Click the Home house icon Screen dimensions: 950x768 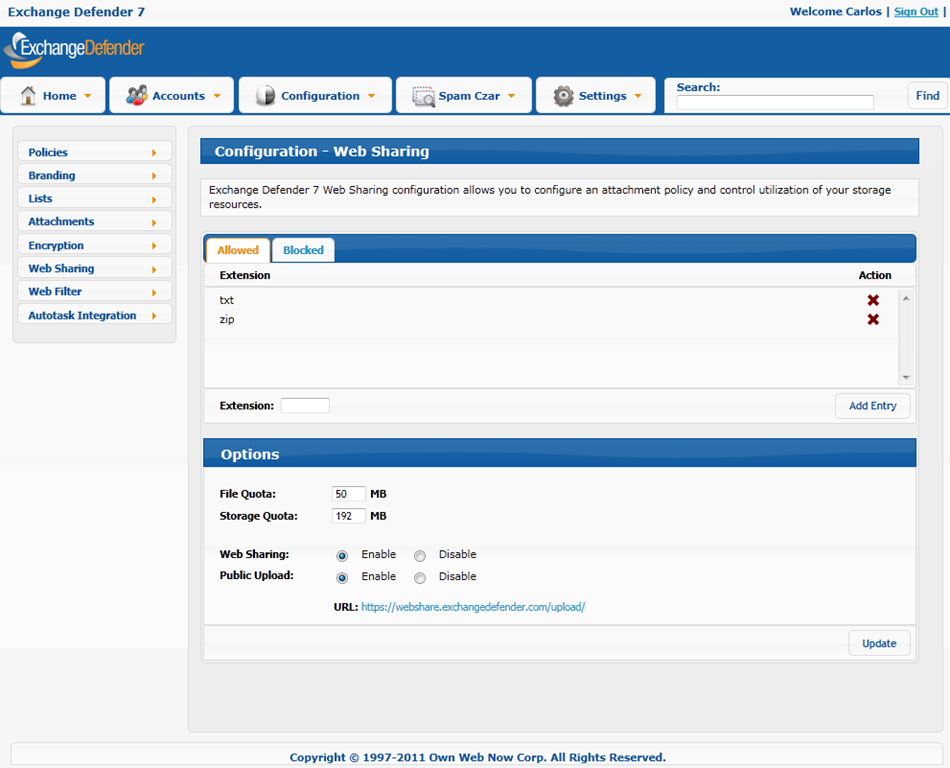tap(28, 96)
